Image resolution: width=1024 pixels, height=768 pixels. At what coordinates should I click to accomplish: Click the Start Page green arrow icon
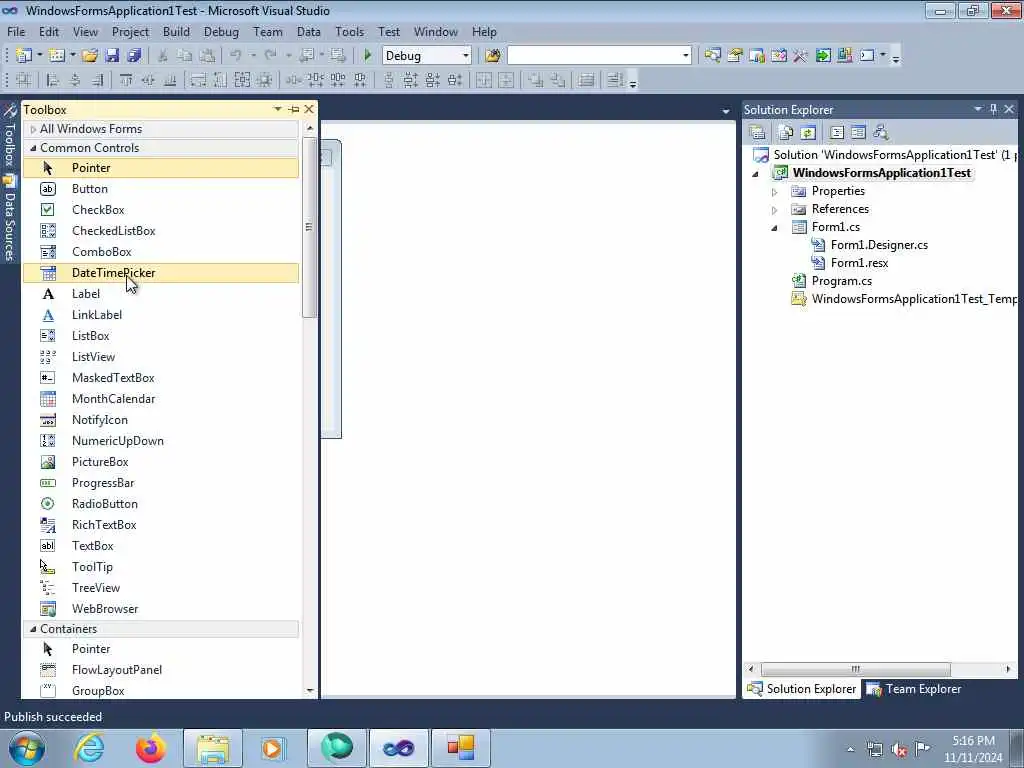[x=823, y=56]
